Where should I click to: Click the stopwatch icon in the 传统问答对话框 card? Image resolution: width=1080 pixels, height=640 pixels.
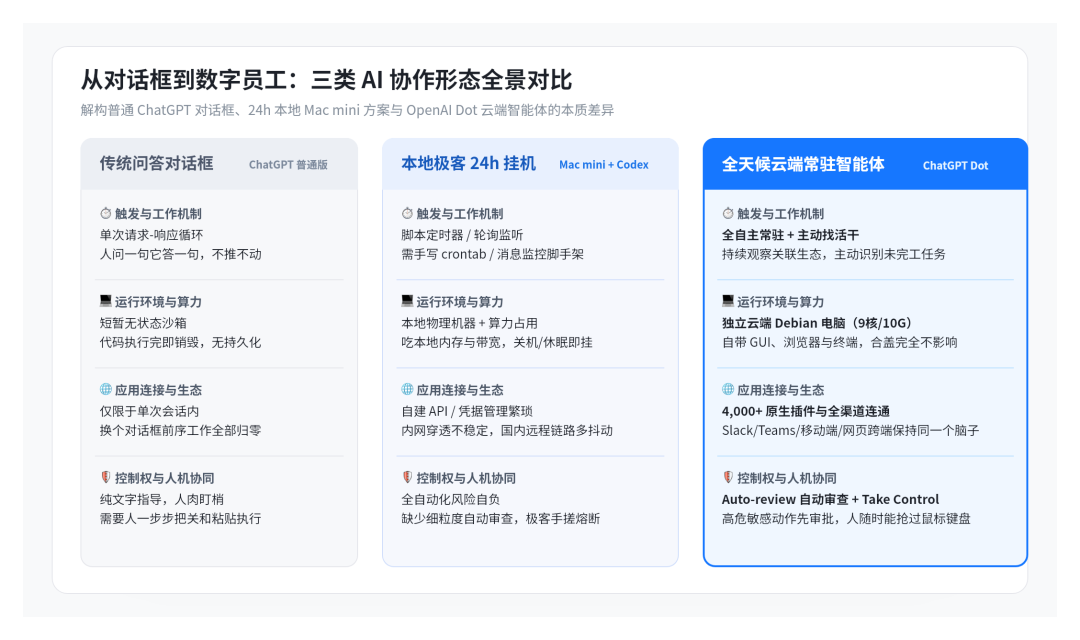coord(105,214)
